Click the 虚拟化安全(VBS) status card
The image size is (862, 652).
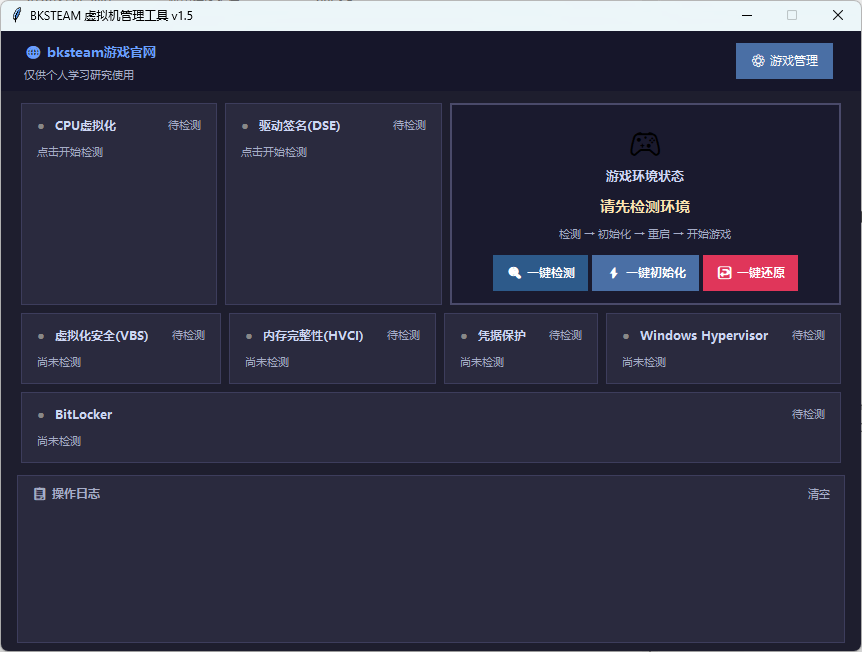[x=120, y=349]
